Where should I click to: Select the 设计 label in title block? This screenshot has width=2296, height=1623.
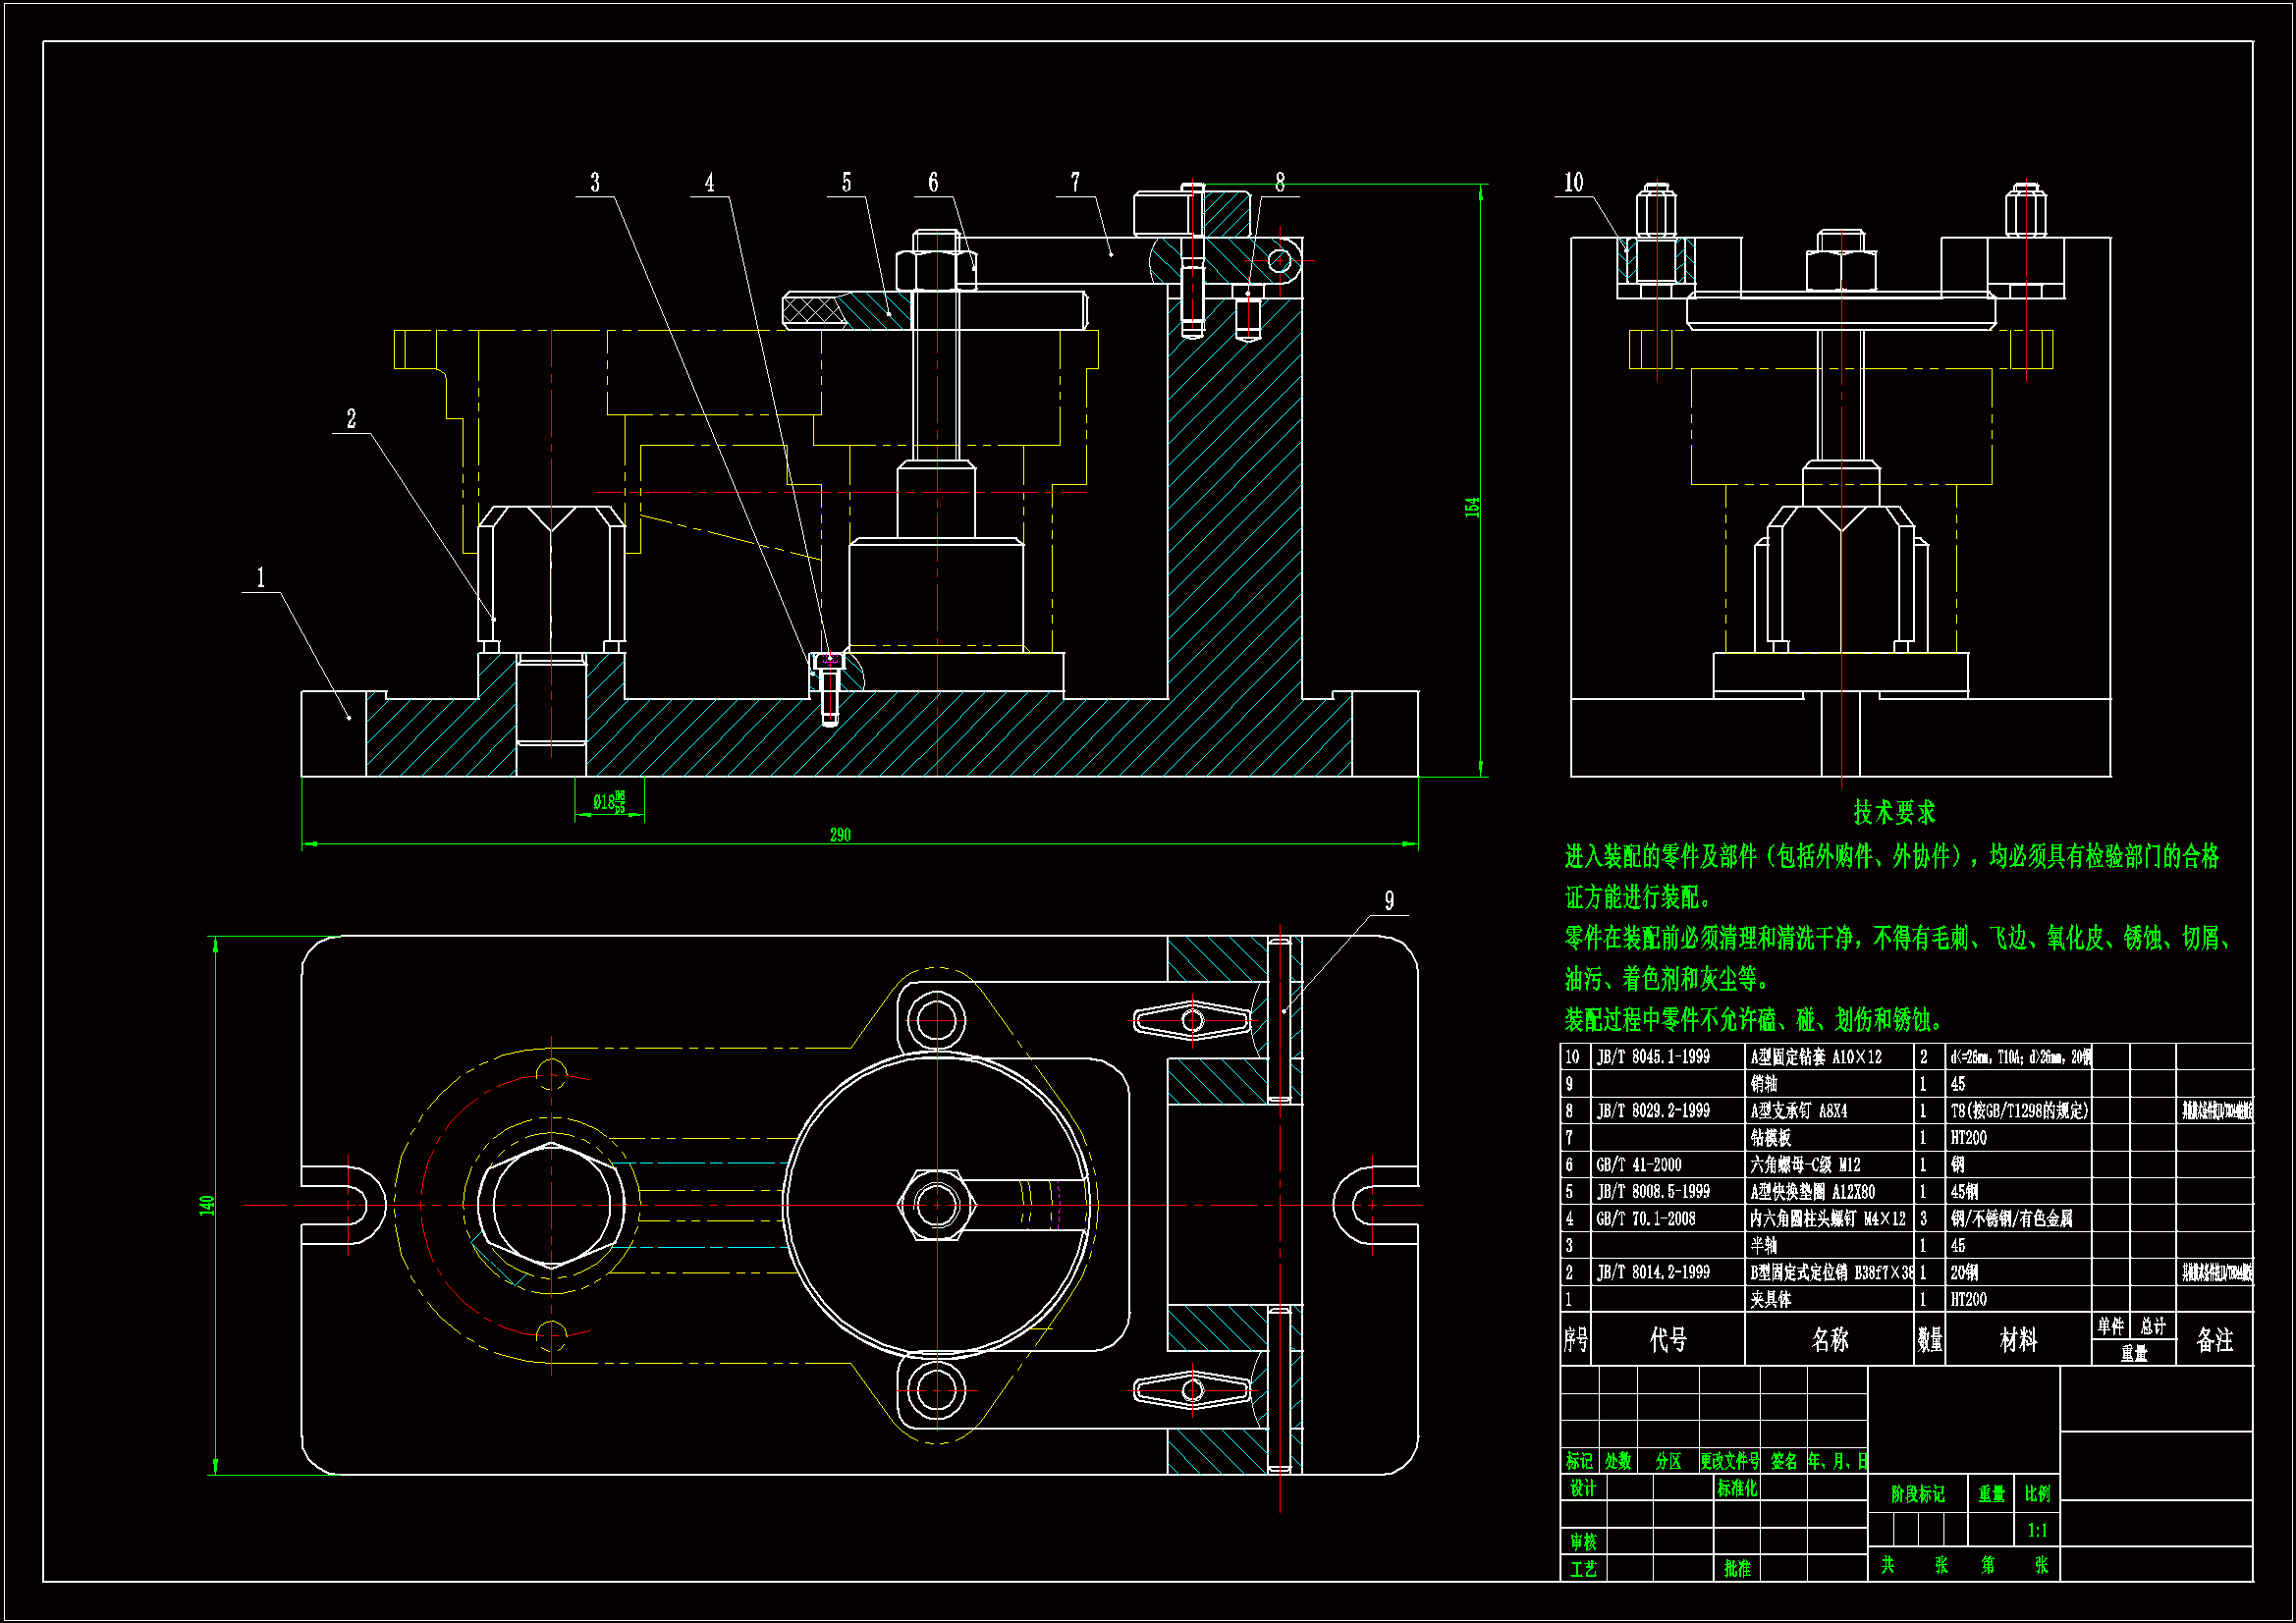(x=1582, y=1488)
